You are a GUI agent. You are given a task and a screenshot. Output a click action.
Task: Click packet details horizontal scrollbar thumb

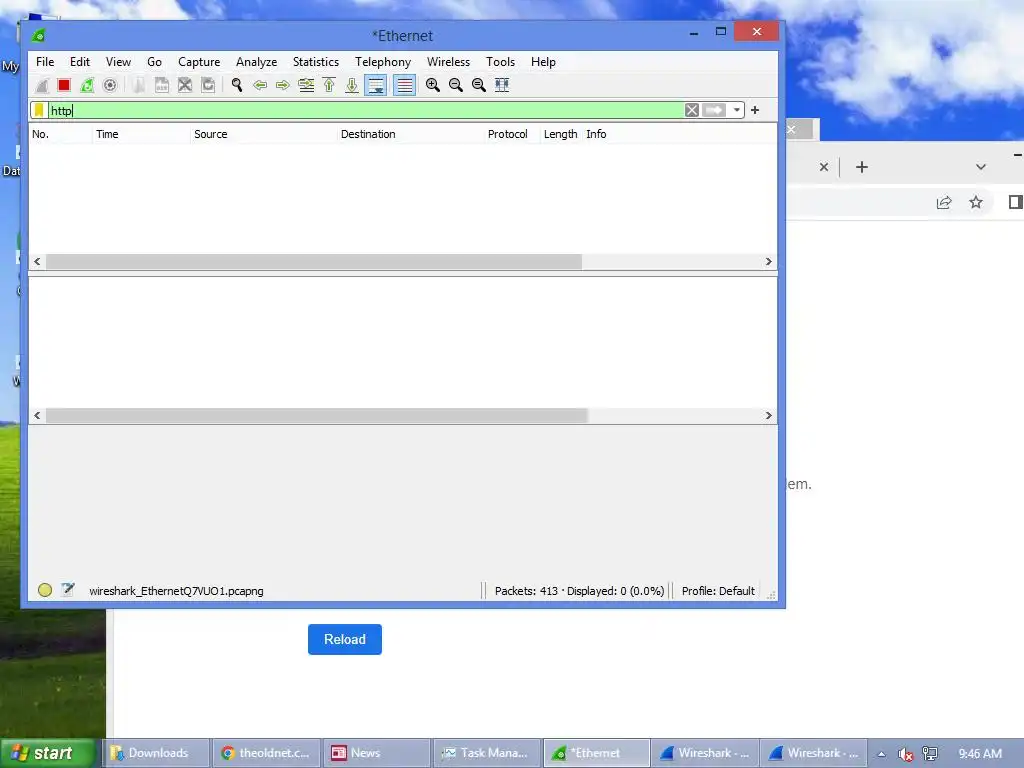click(317, 416)
